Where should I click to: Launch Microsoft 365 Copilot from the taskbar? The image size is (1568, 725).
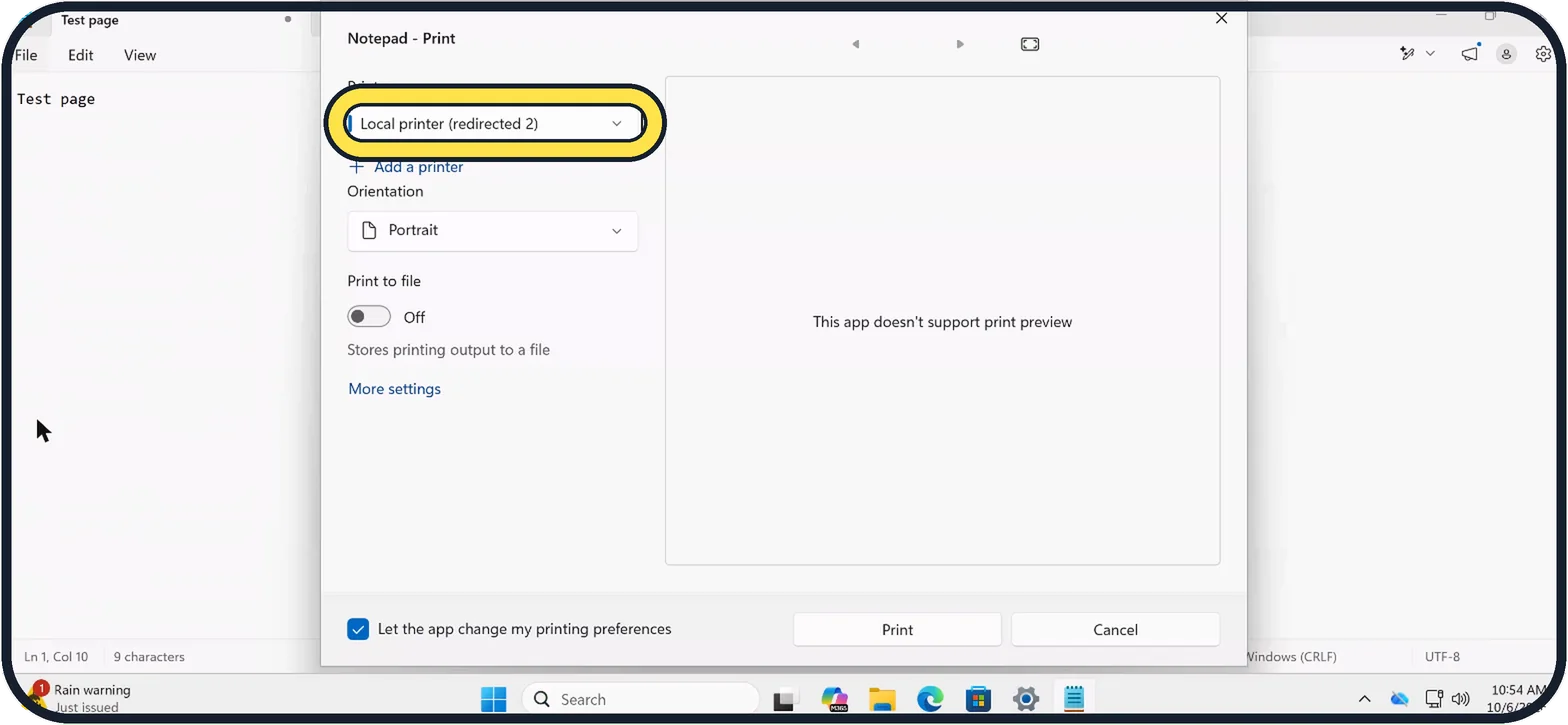834,699
